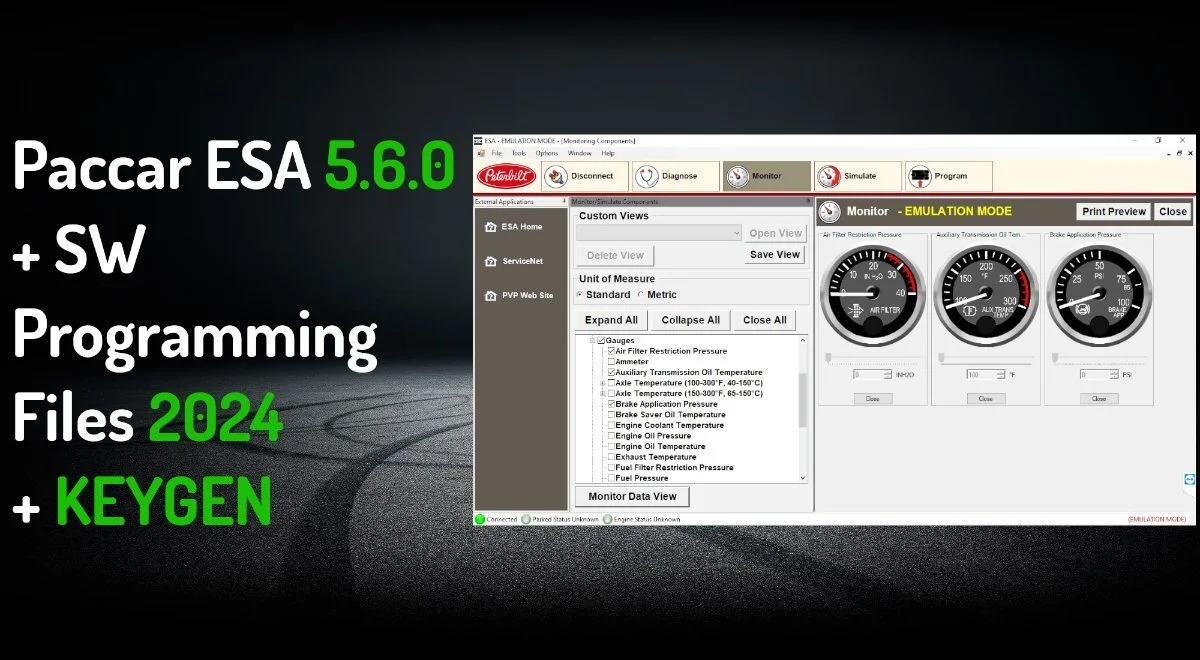Select the Metric unit radio button
The image size is (1200, 660).
pos(640,295)
